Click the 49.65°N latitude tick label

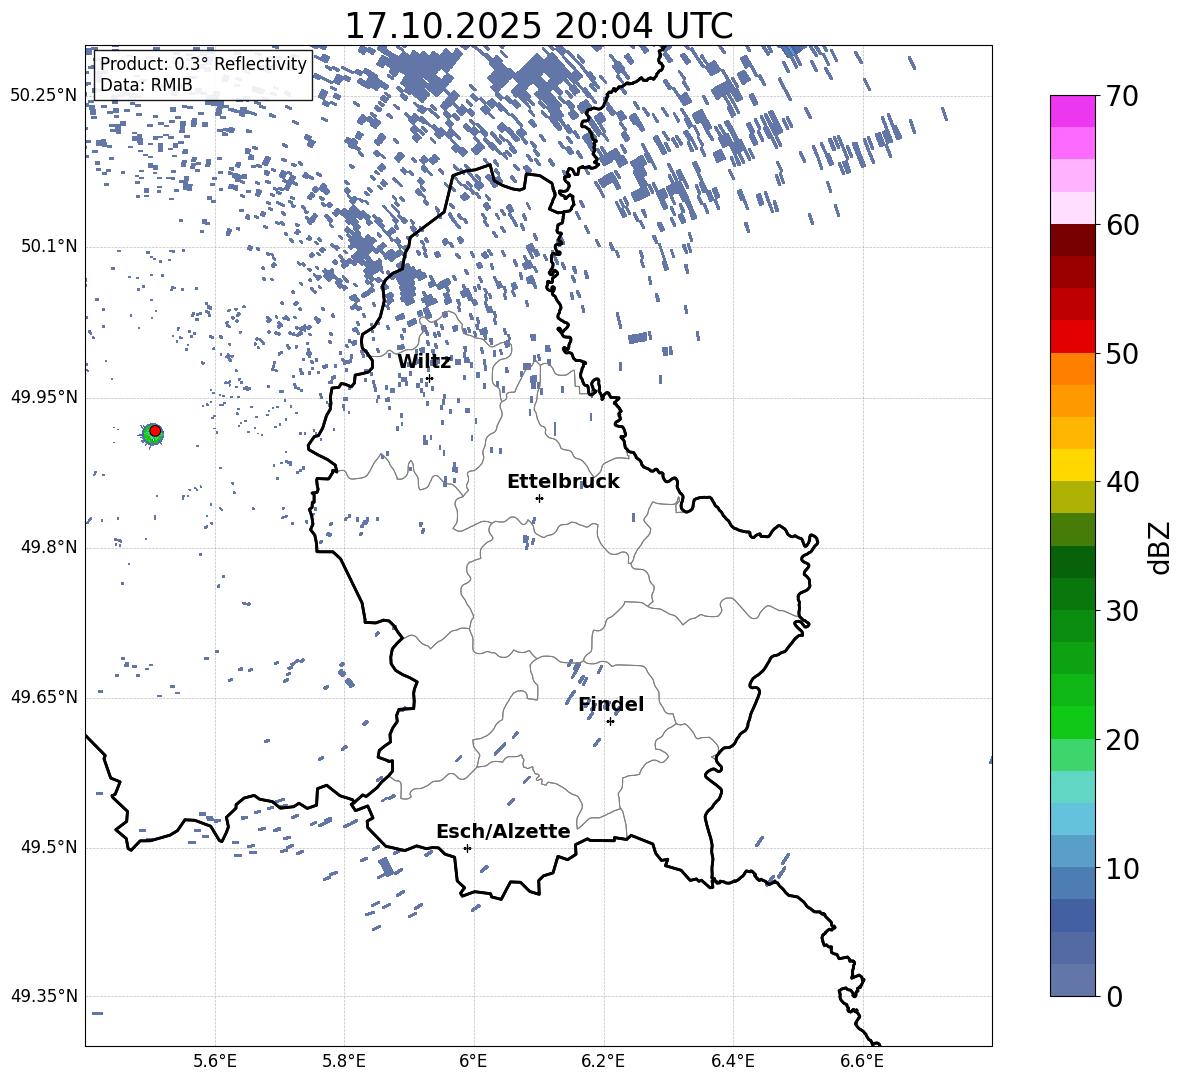tap(44, 697)
